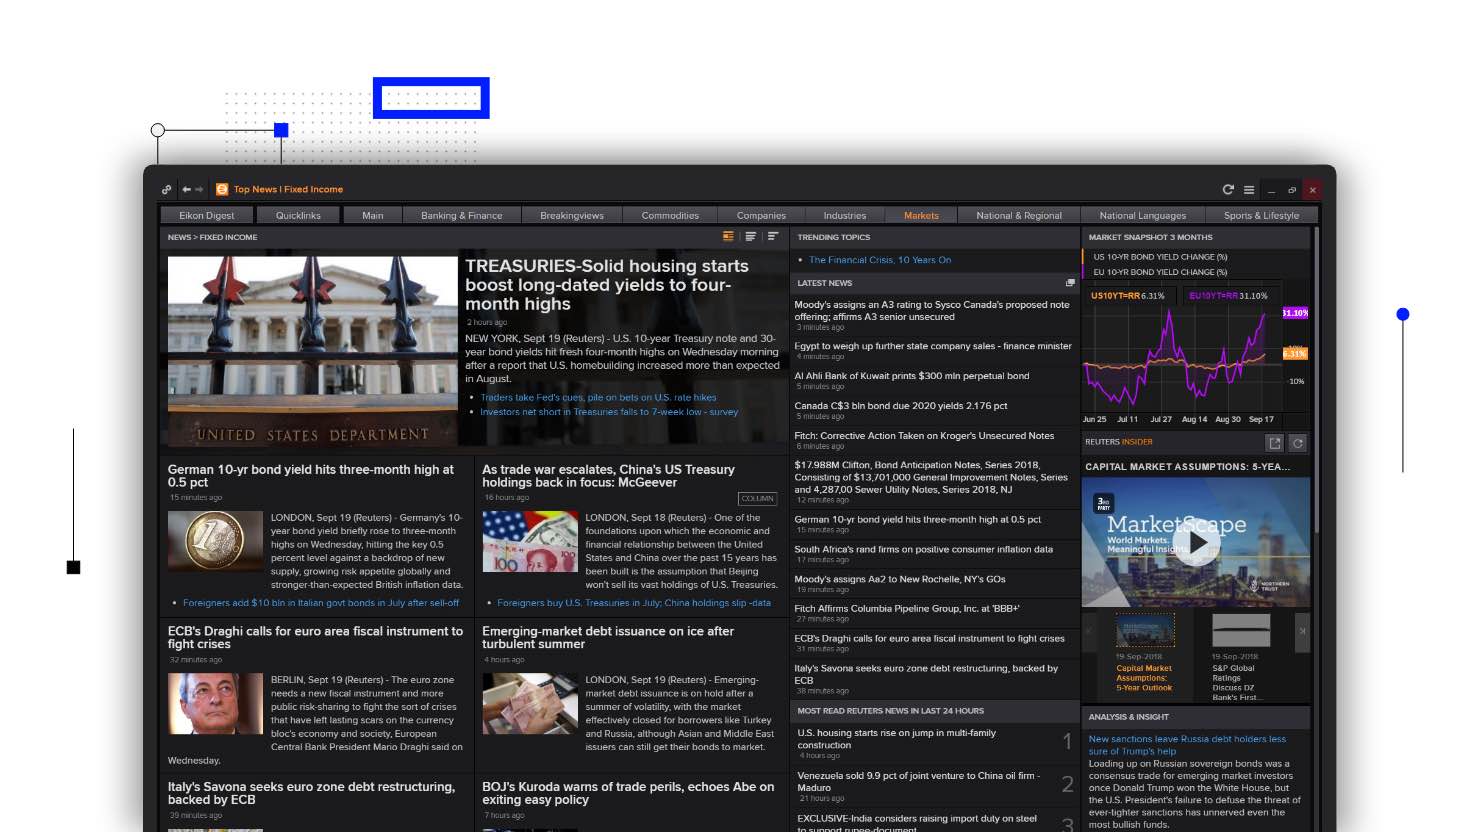Open Al Ahli Bank of Kuwait headline

(x=912, y=376)
